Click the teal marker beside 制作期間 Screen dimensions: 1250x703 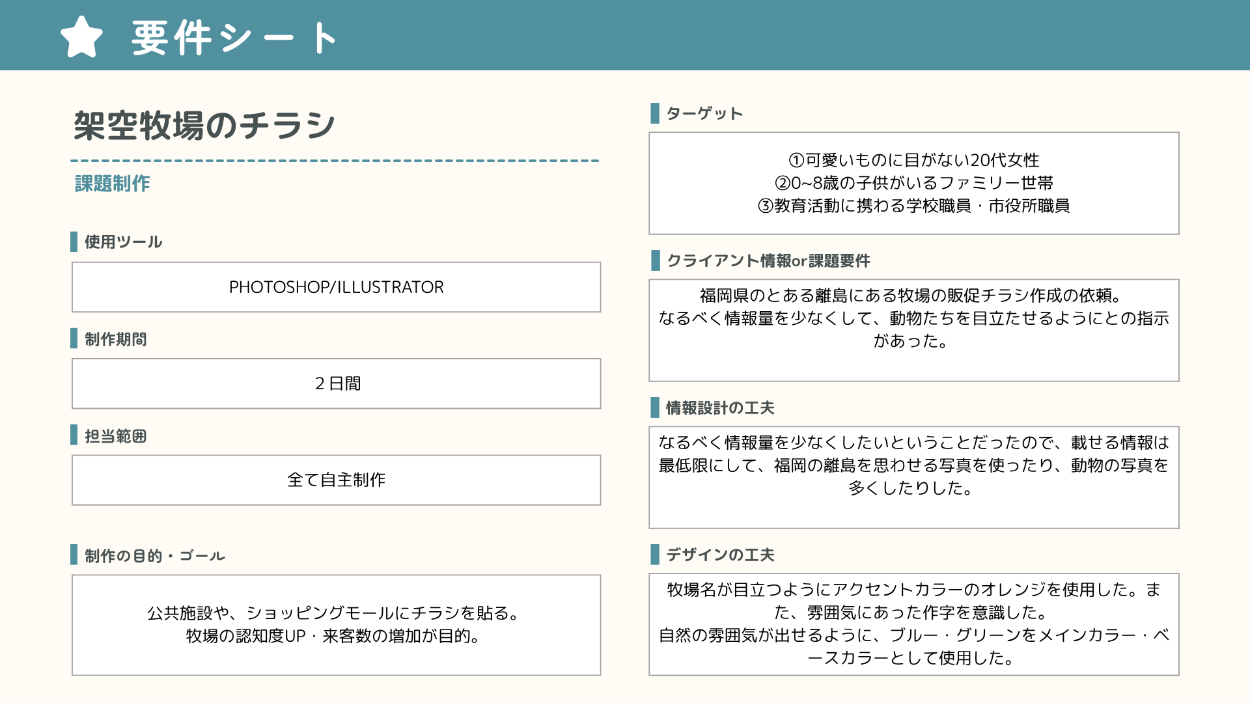[x=74, y=339]
